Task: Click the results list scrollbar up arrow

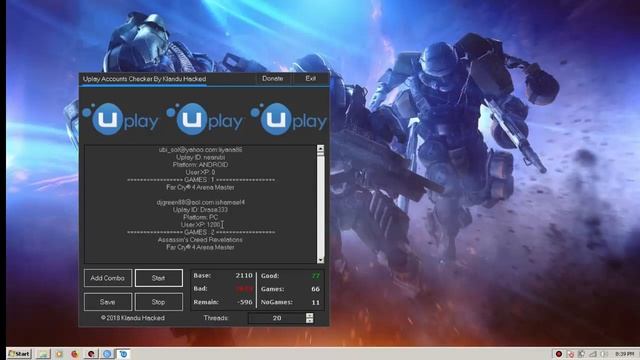Action: point(320,149)
